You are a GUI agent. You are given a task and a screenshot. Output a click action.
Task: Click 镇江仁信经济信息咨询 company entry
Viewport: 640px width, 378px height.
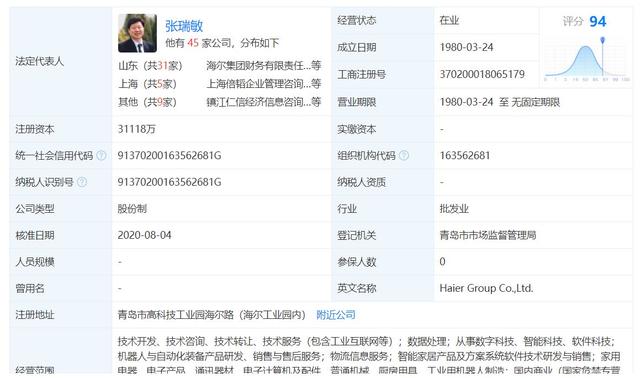click(264, 102)
